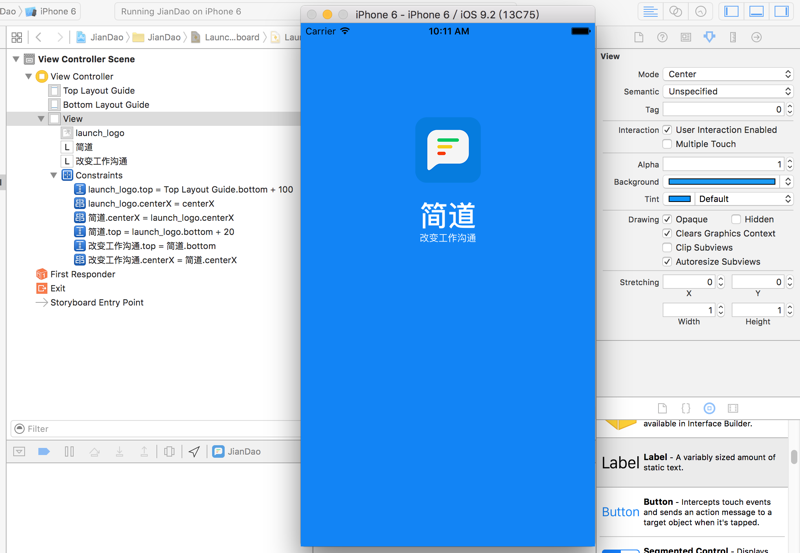Toggle the Debug area panel
Image resolution: width=800 pixels, height=553 pixels.
756,11
